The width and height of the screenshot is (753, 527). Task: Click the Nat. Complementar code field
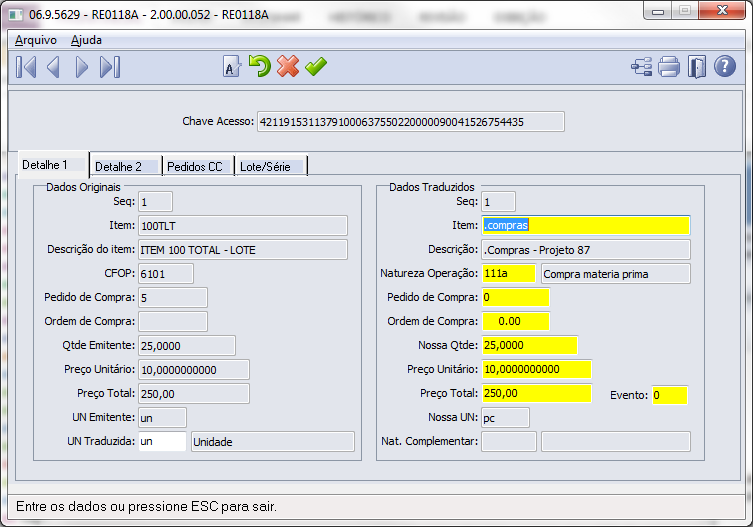(509, 441)
